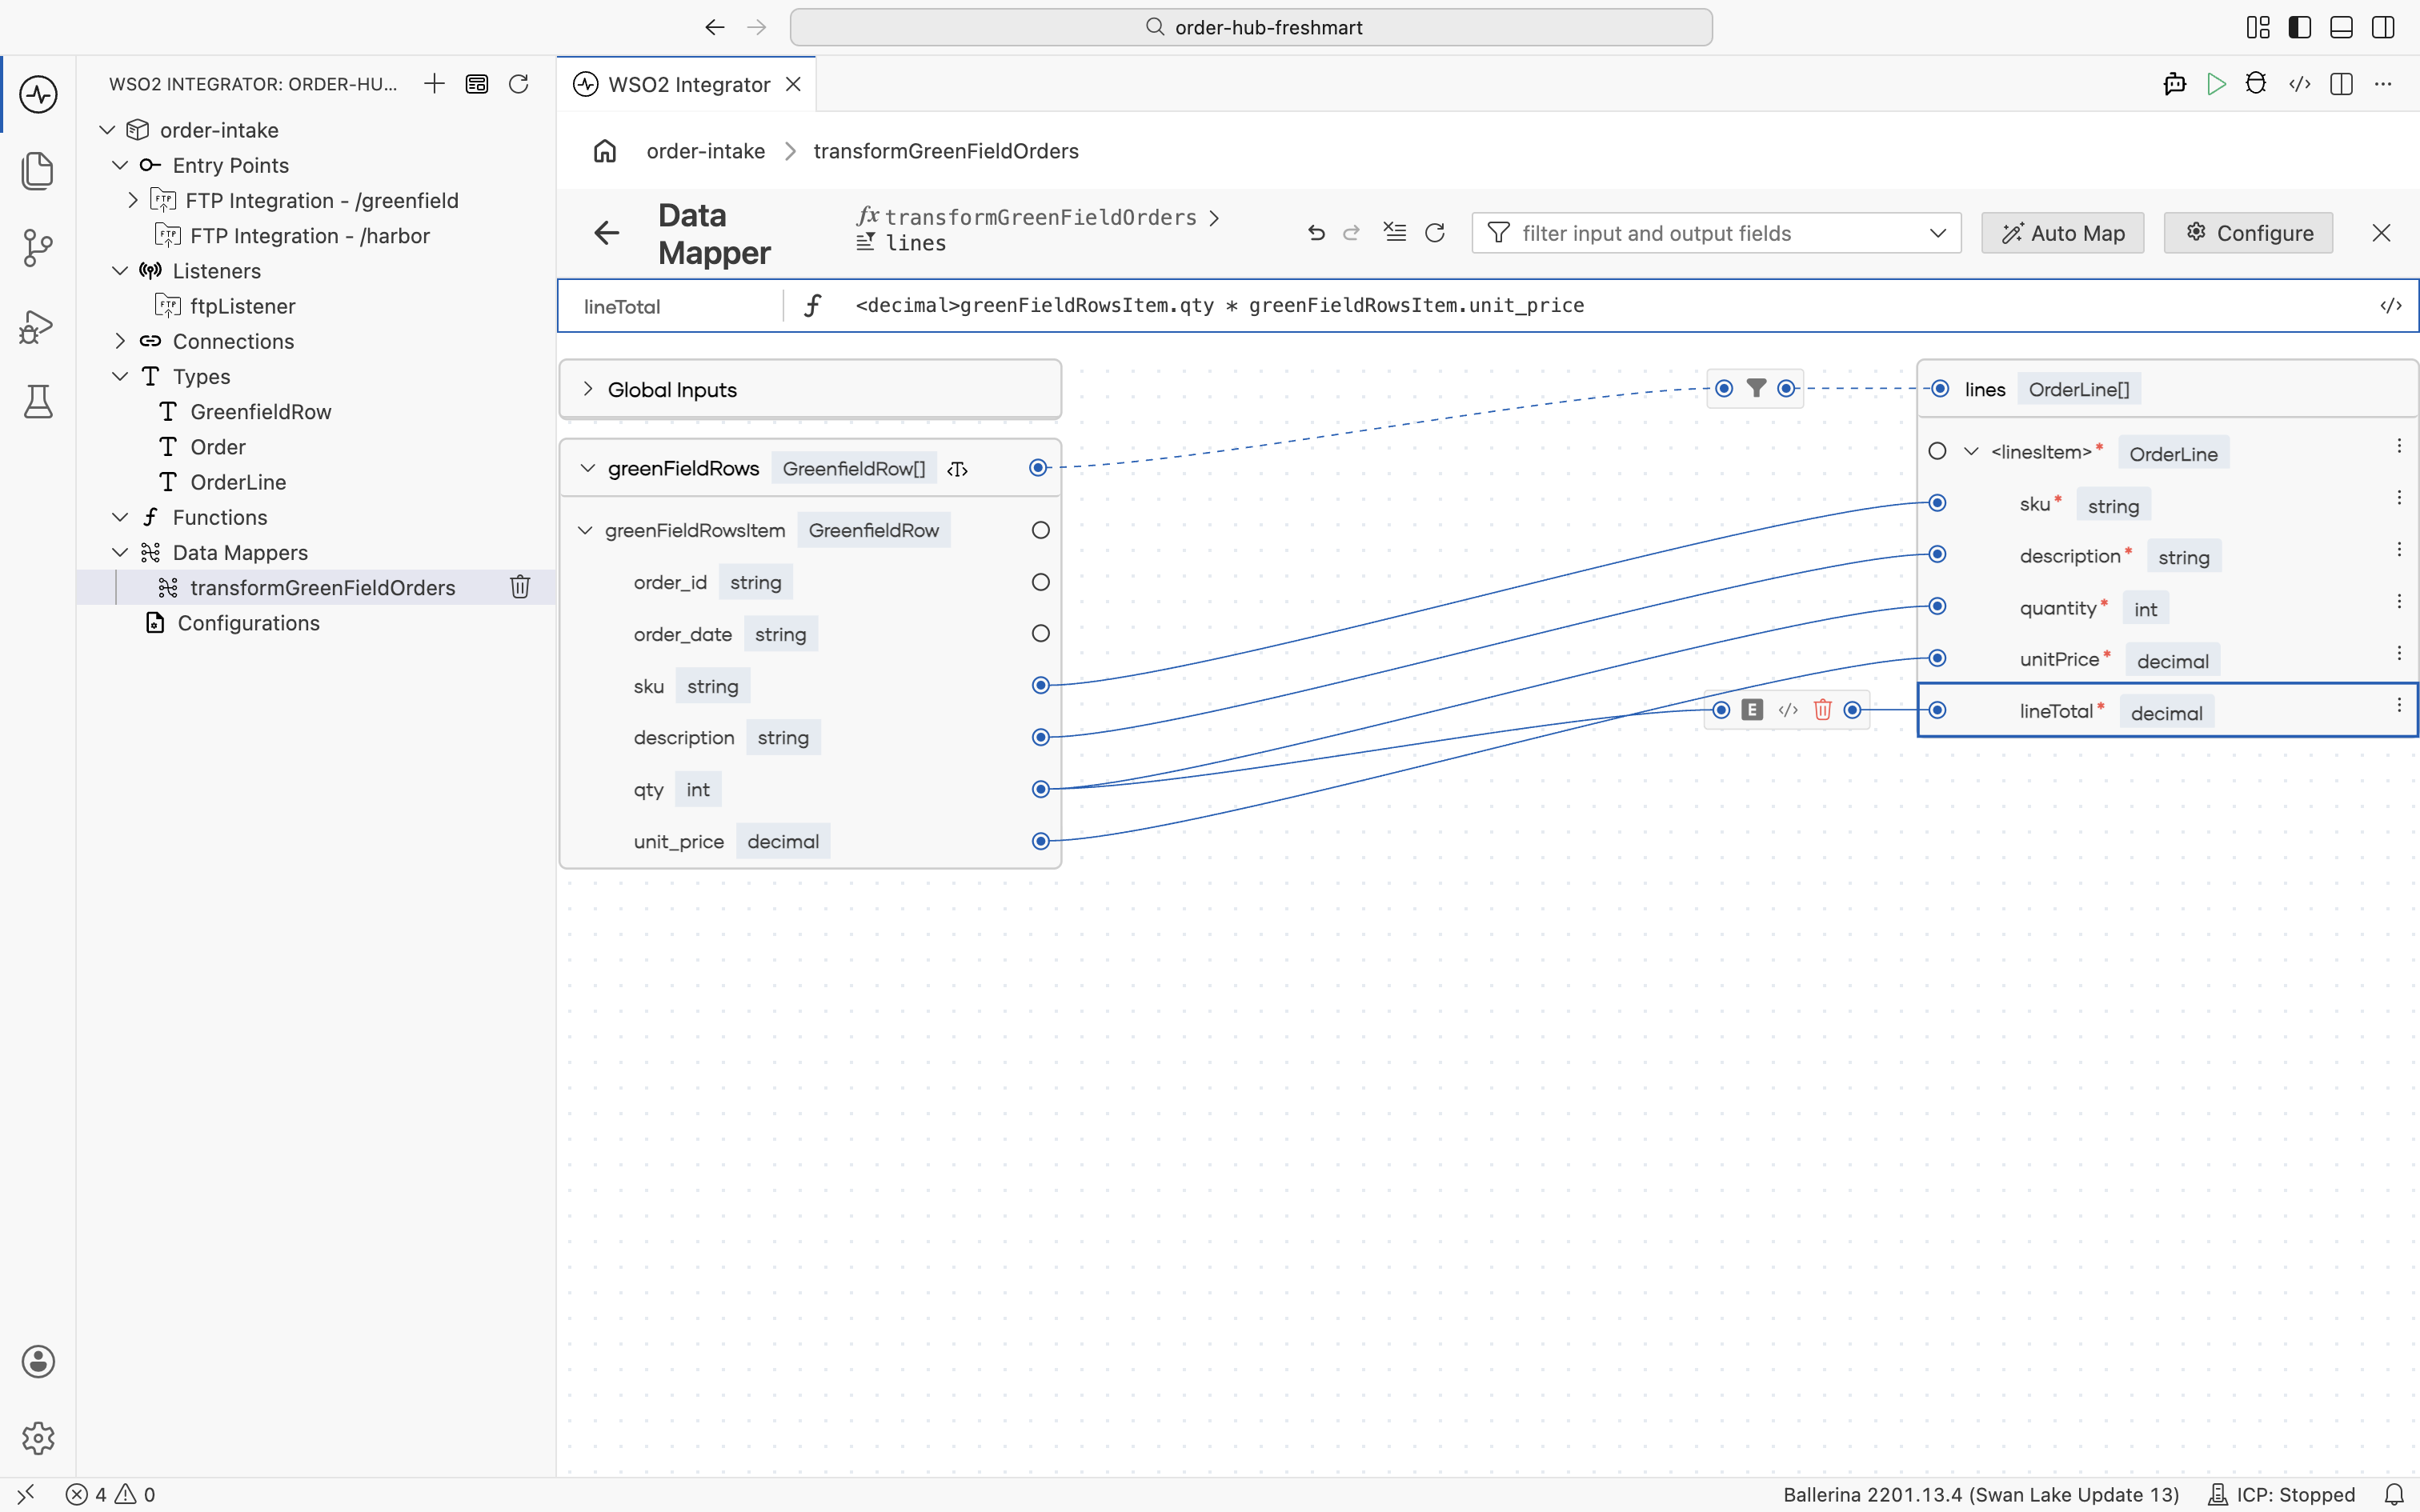Expand the Connections tree node
This screenshot has height=1512, width=2420.
coord(120,341)
